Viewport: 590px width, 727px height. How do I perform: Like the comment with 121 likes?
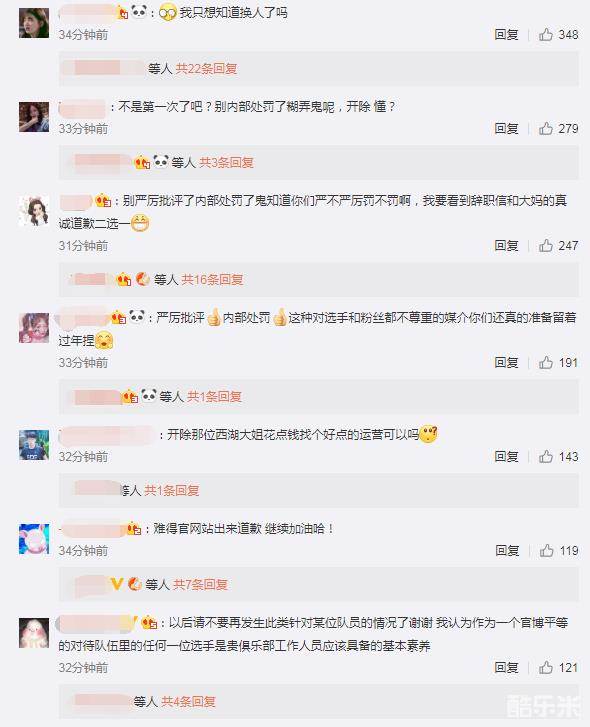click(546, 667)
